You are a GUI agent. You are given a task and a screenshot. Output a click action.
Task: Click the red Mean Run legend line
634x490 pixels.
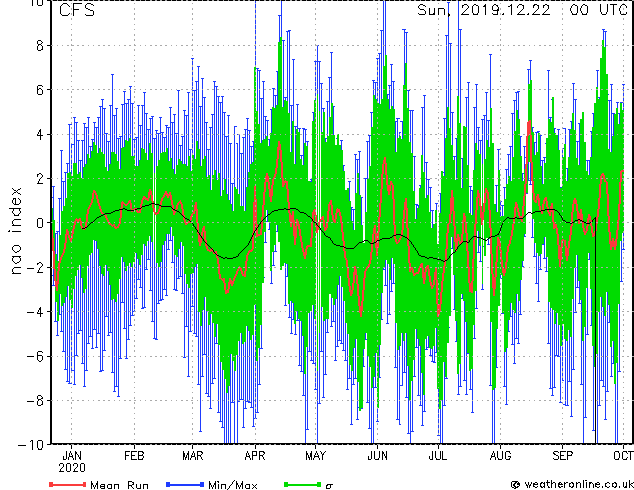68,484
